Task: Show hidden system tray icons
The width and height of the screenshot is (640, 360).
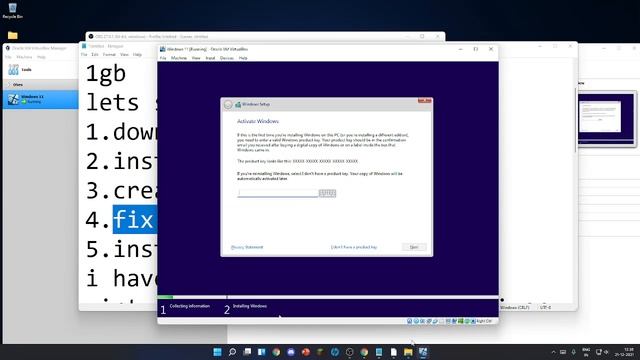Action: [553, 352]
